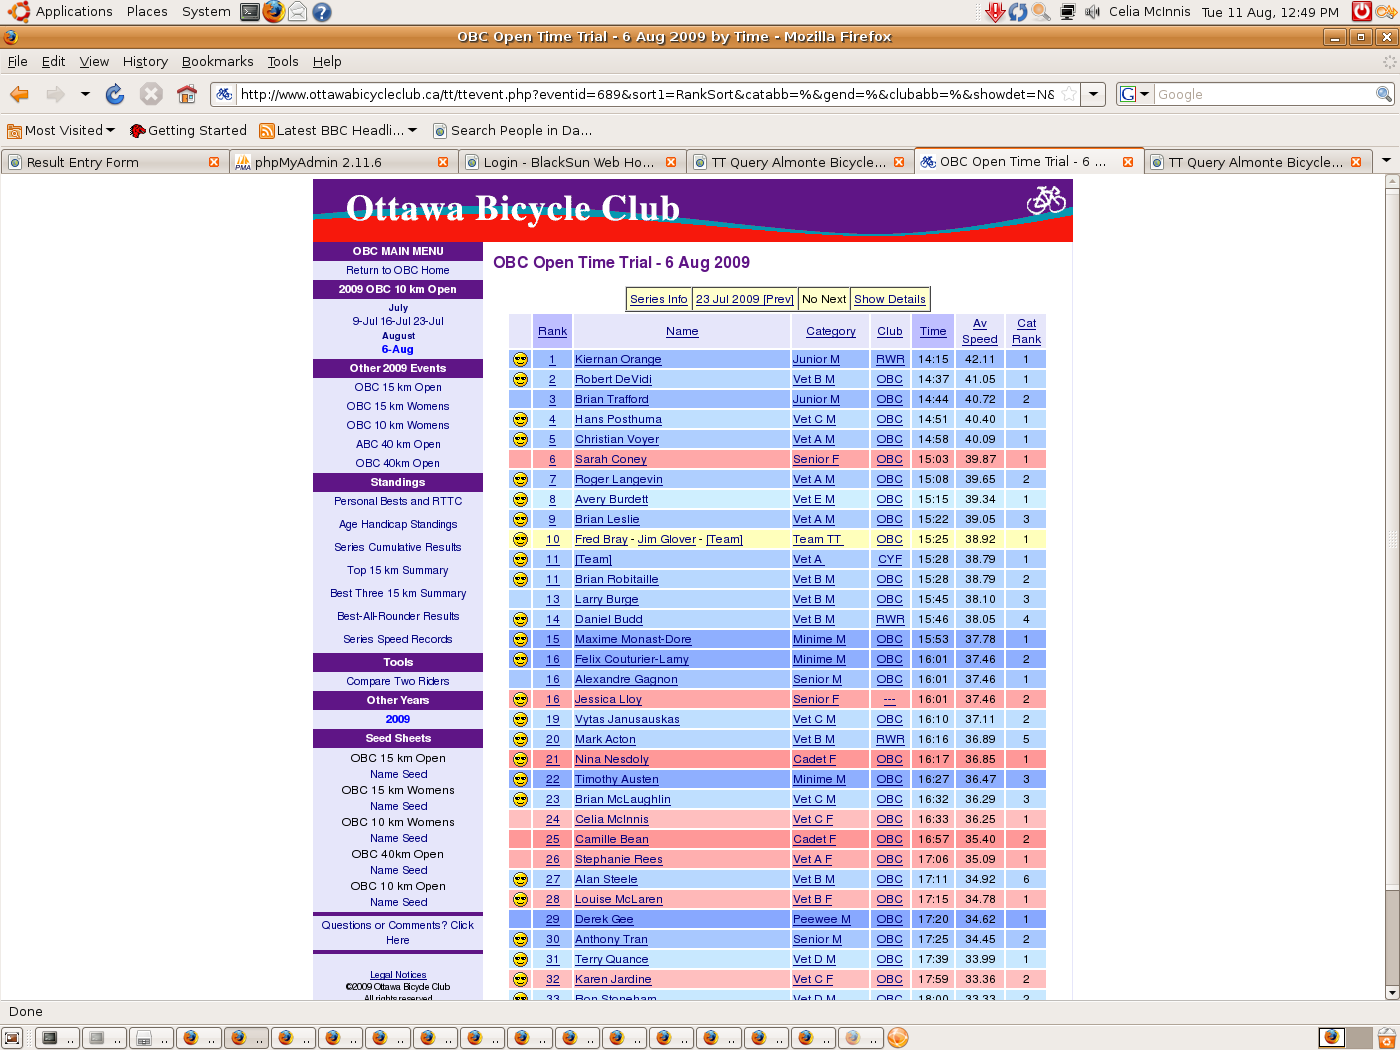This screenshot has width=1400, height=1050.
Task: Click the stop loading icon
Action: point(151,94)
